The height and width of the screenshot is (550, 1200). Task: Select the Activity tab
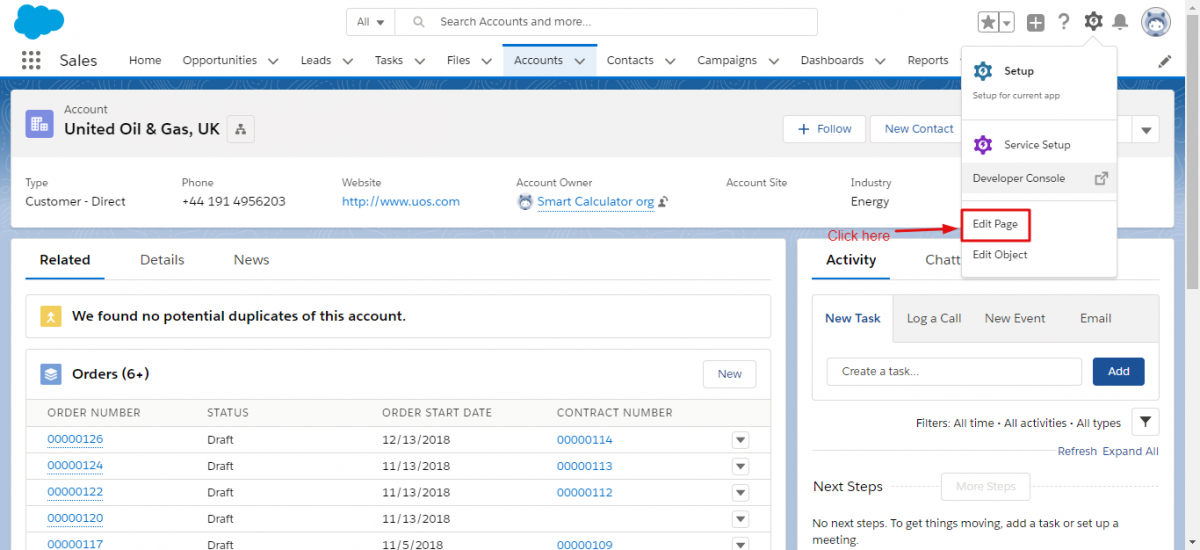click(x=851, y=259)
